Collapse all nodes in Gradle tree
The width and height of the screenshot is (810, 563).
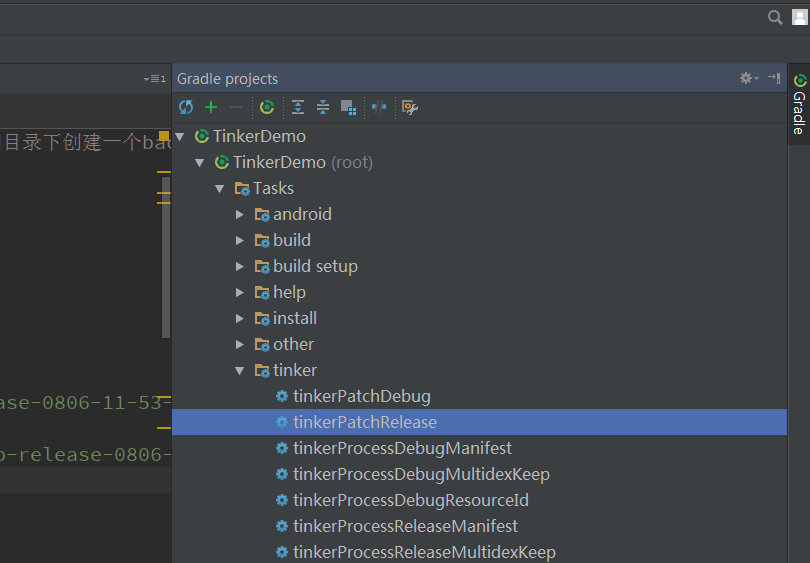323,107
